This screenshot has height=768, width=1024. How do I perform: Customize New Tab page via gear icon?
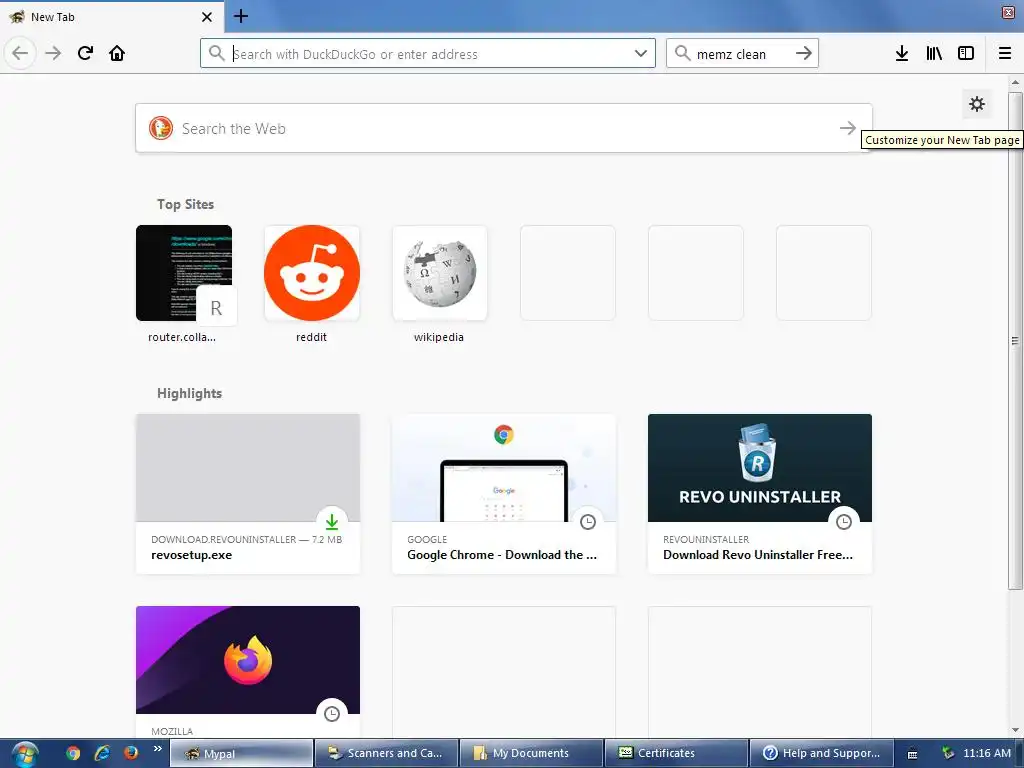click(x=977, y=104)
